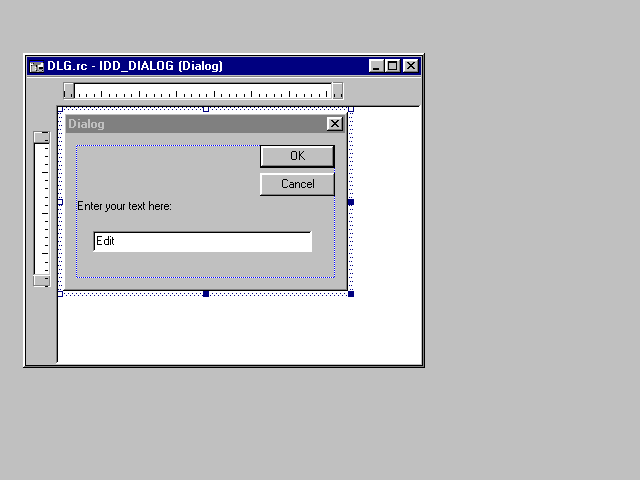Click the X button on the Dialog title bar
Viewport: 640px width, 480px height.
(335, 124)
